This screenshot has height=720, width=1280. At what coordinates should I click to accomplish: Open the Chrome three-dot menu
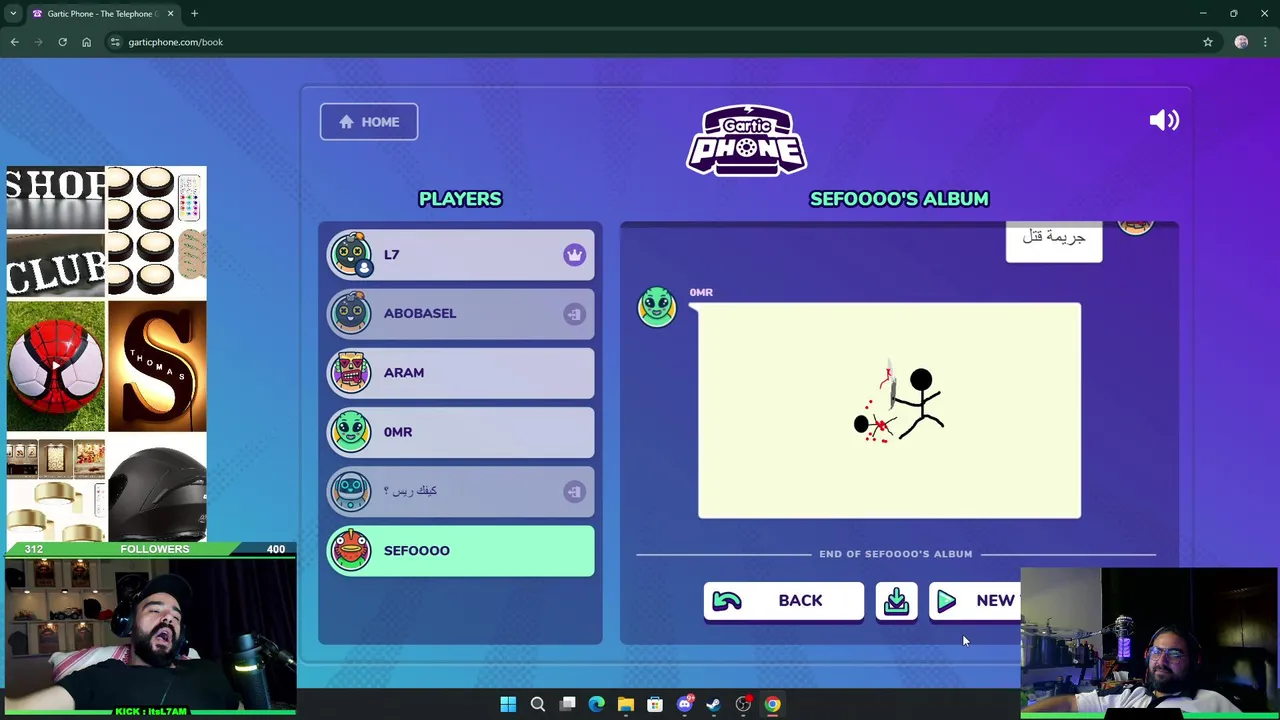[1265, 42]
